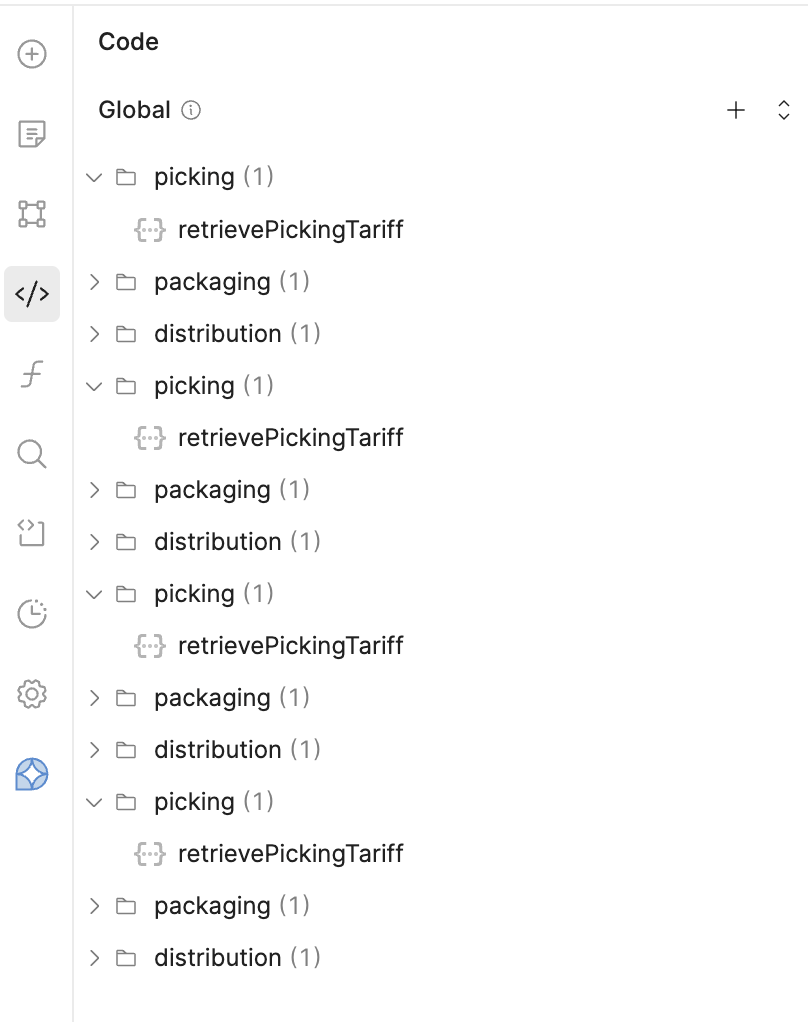Open the functions sidebar icon
808x1022 pixels.
pos(32,374)
